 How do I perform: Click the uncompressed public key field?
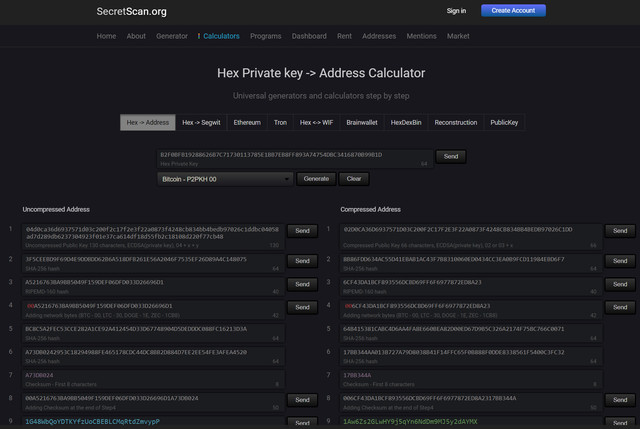(x=153, y=237)
